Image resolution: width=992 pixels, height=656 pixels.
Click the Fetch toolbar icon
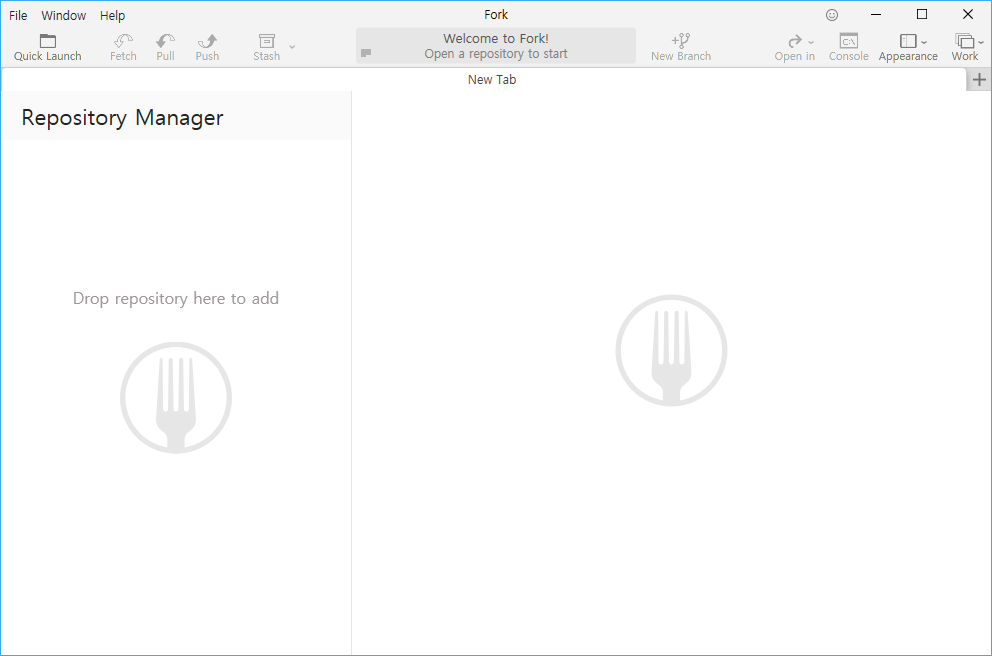click(123, 41)
